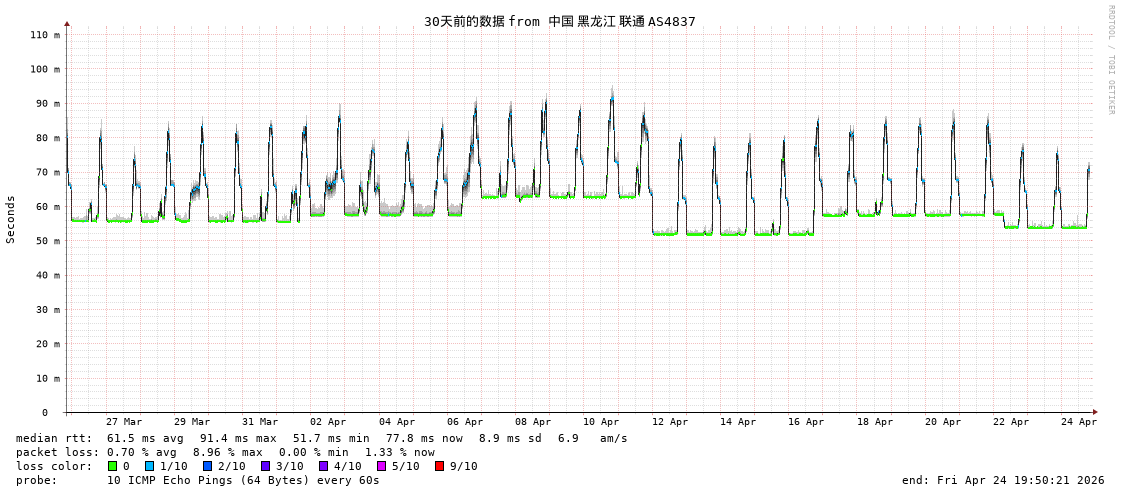
Task: Click the graph title mentioning AS4837
Action: pyautogui.click(x=559, y=21)
